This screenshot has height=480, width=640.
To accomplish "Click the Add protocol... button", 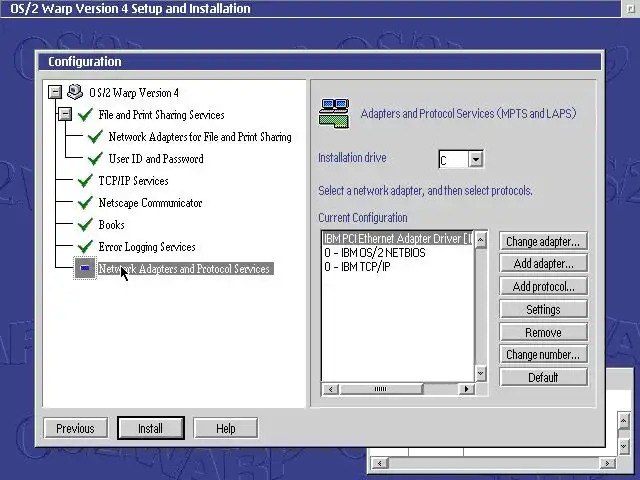I will [543, 287].
